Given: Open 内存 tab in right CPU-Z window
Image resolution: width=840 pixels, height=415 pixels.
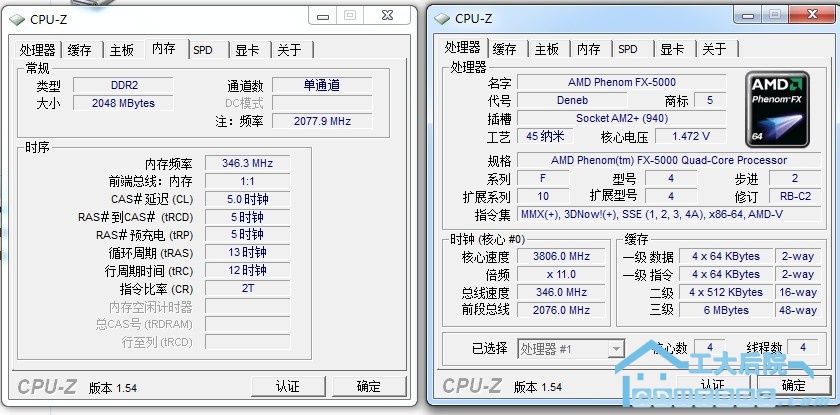Looking at the screenshot, I should [x=589, y=49].
